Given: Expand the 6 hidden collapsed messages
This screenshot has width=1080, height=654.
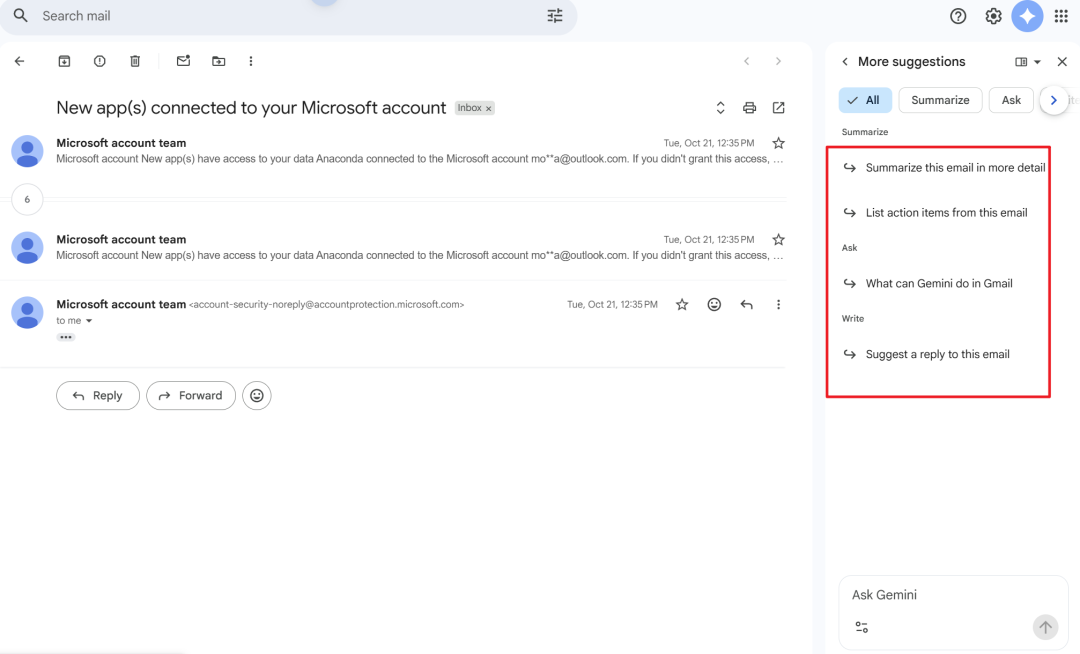Looking at the screenshot, I should click(27, 200).
